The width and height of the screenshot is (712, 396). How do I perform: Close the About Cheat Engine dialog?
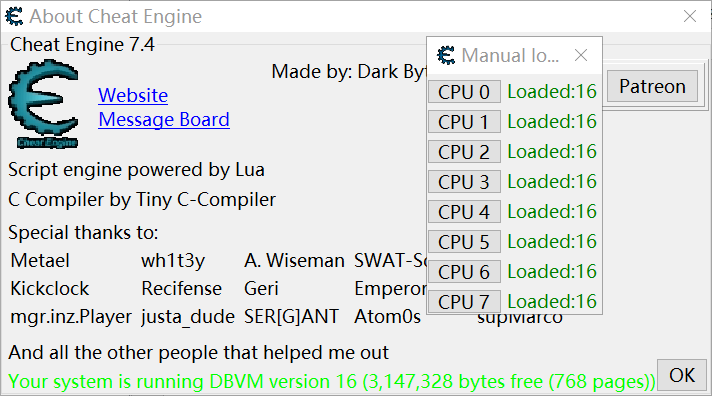[x=690, y=16]
